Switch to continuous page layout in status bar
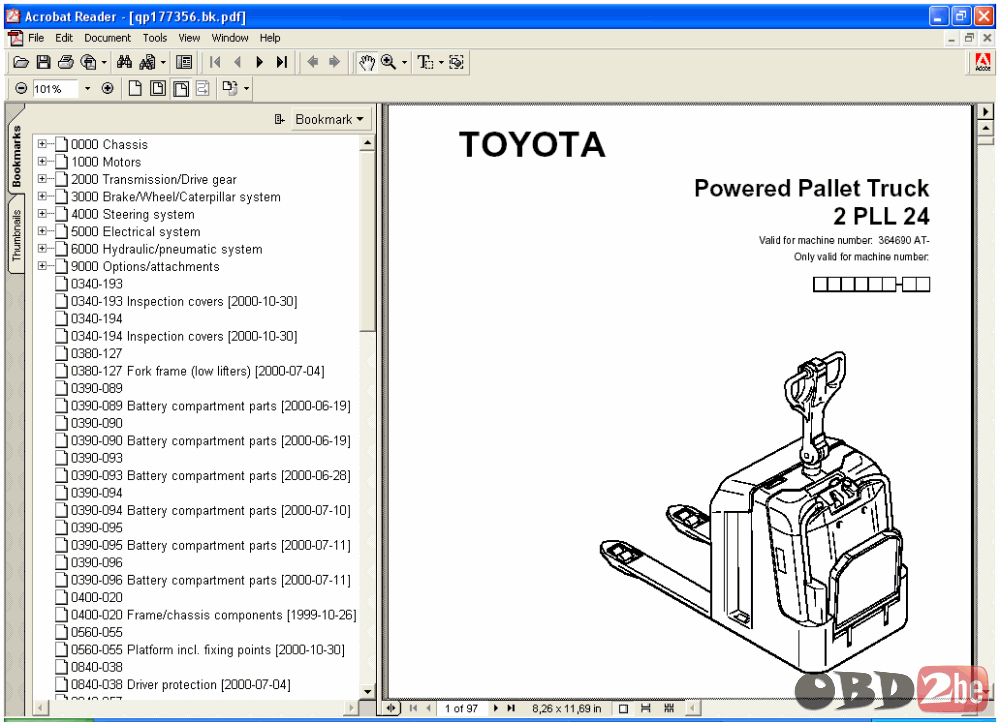The image size is (1000, 722). click(x=645, y=708)
